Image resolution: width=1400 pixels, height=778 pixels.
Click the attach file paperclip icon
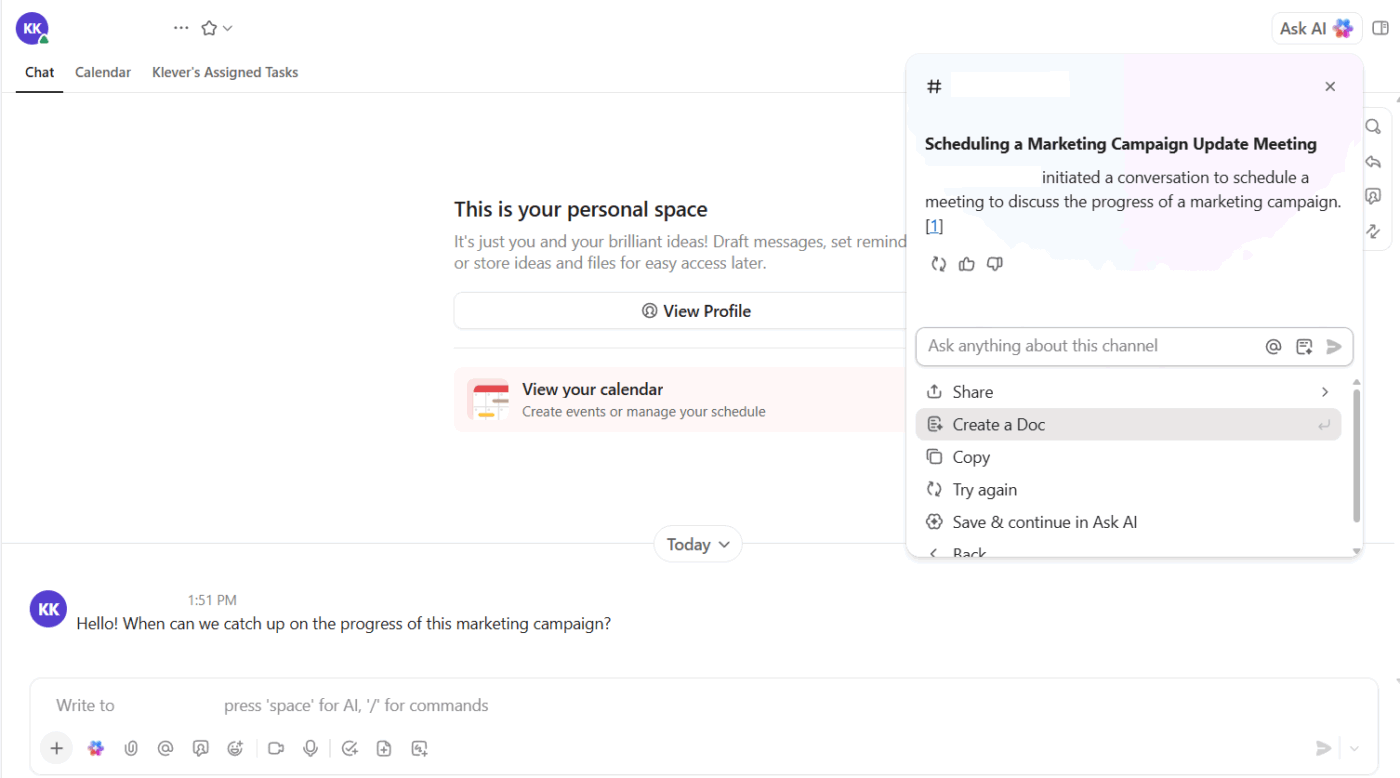pyautogui.click(x=131, y=748)
